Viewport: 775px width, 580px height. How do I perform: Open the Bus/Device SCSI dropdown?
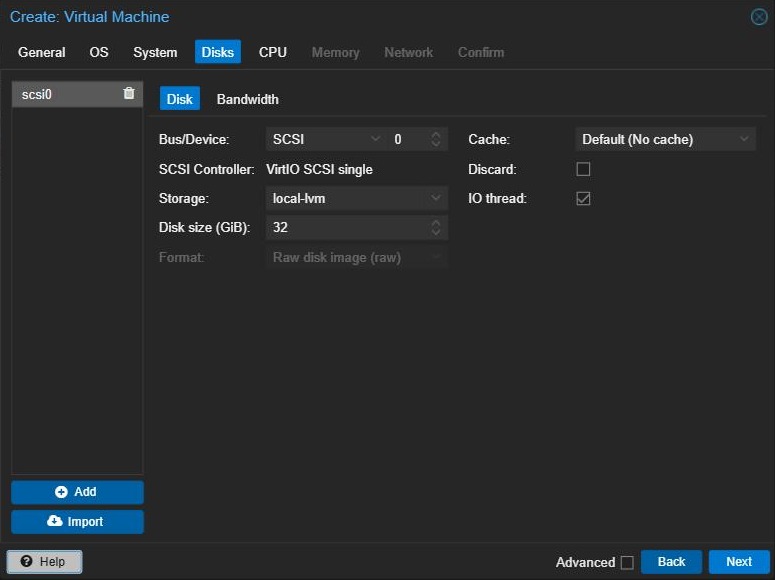click(375, 139)
